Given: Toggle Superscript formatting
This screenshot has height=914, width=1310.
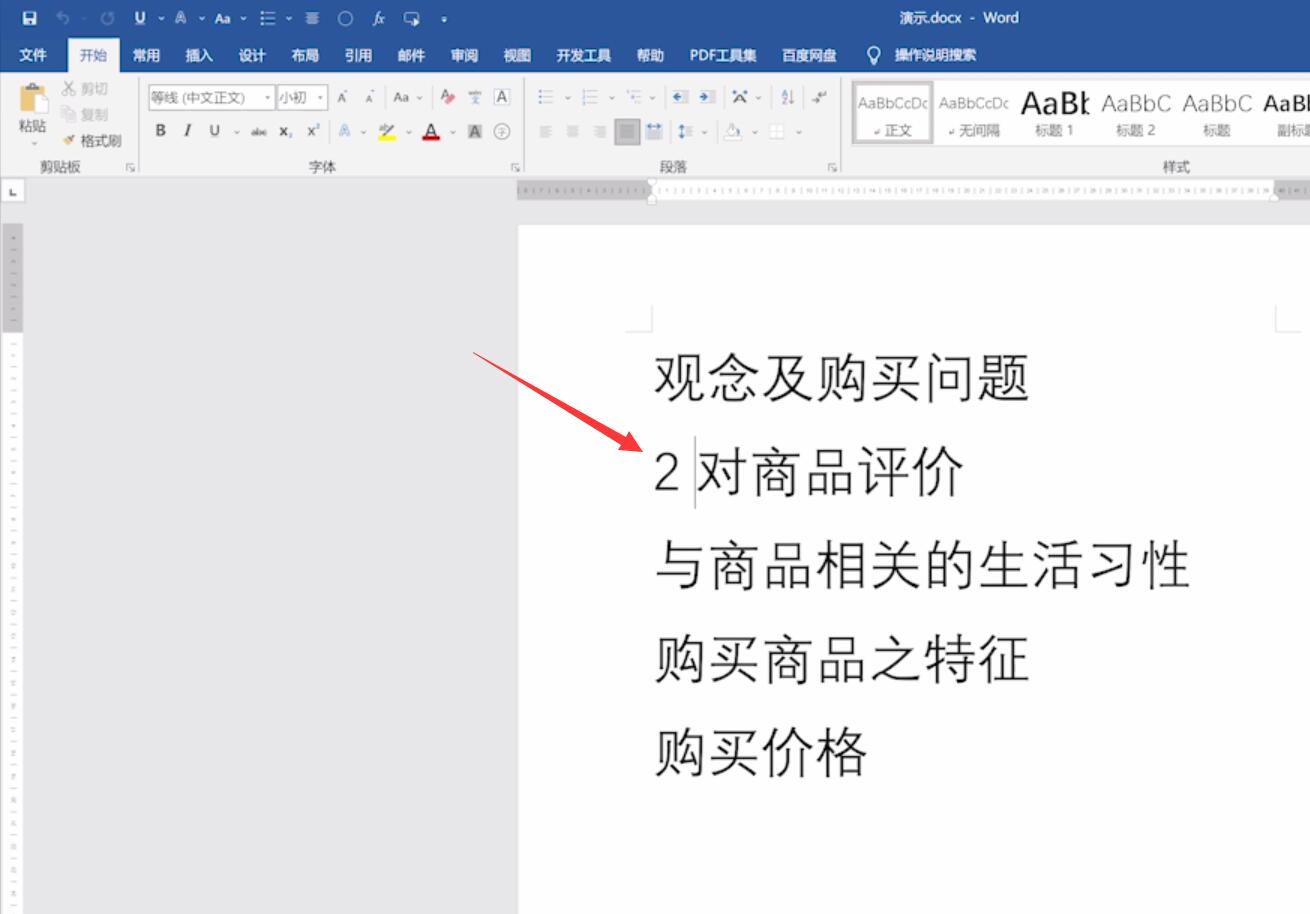Looking at the screenshot, I should click(313, 131).
